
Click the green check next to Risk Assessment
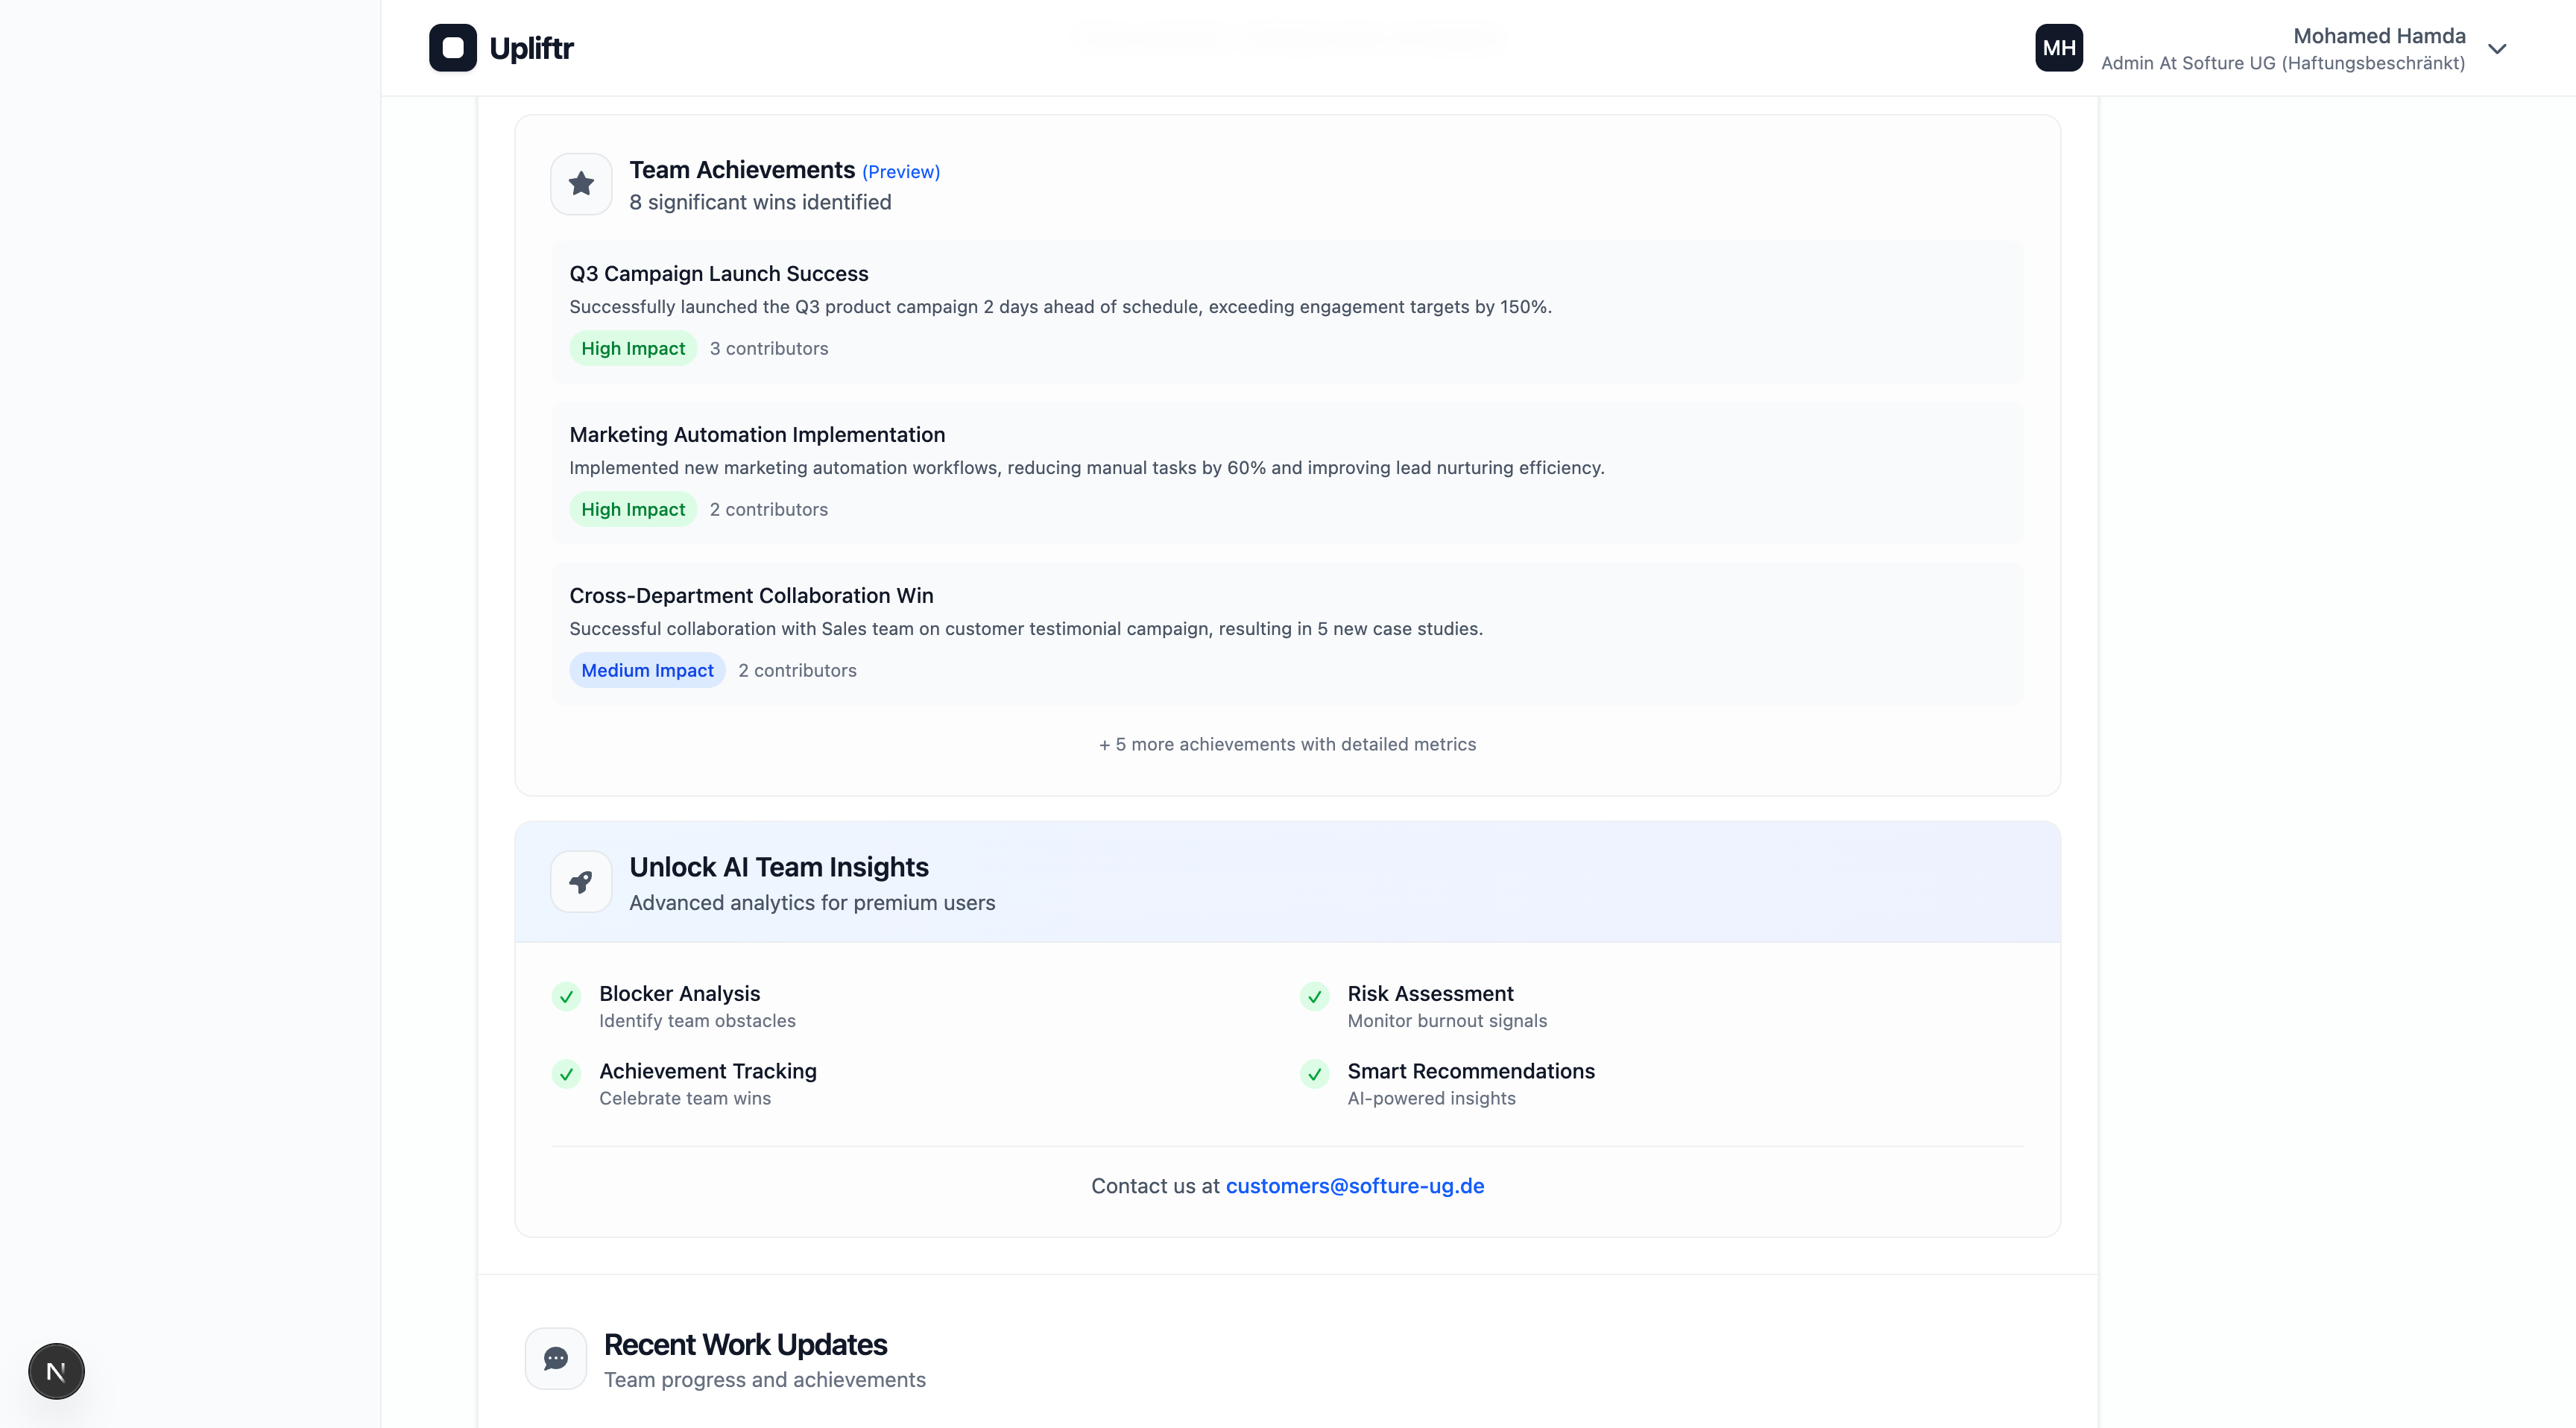(x=1314, y=997)
